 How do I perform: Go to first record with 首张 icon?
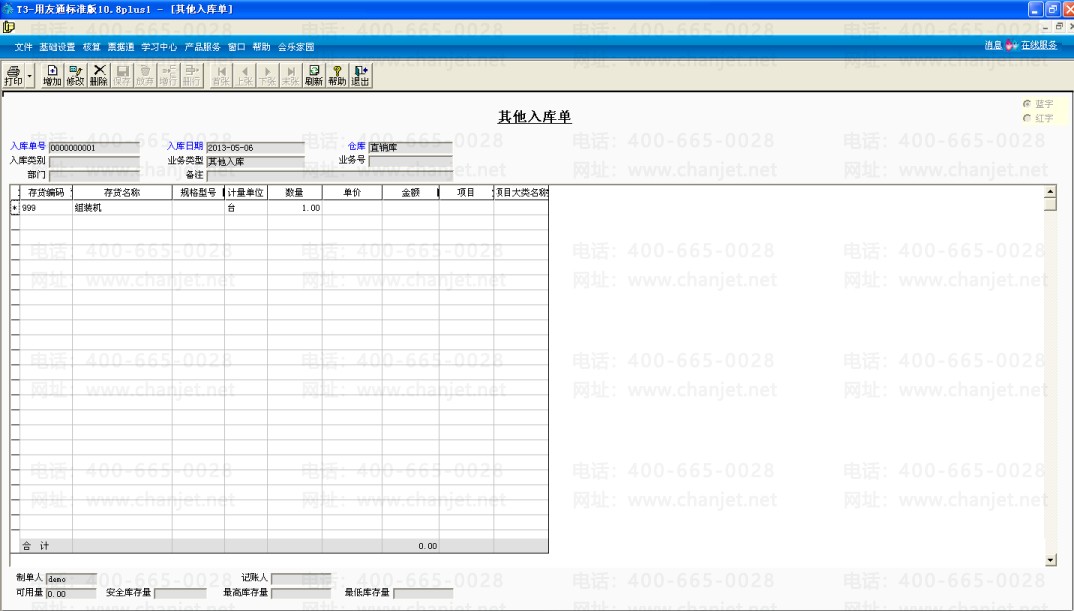coord(221,75)
